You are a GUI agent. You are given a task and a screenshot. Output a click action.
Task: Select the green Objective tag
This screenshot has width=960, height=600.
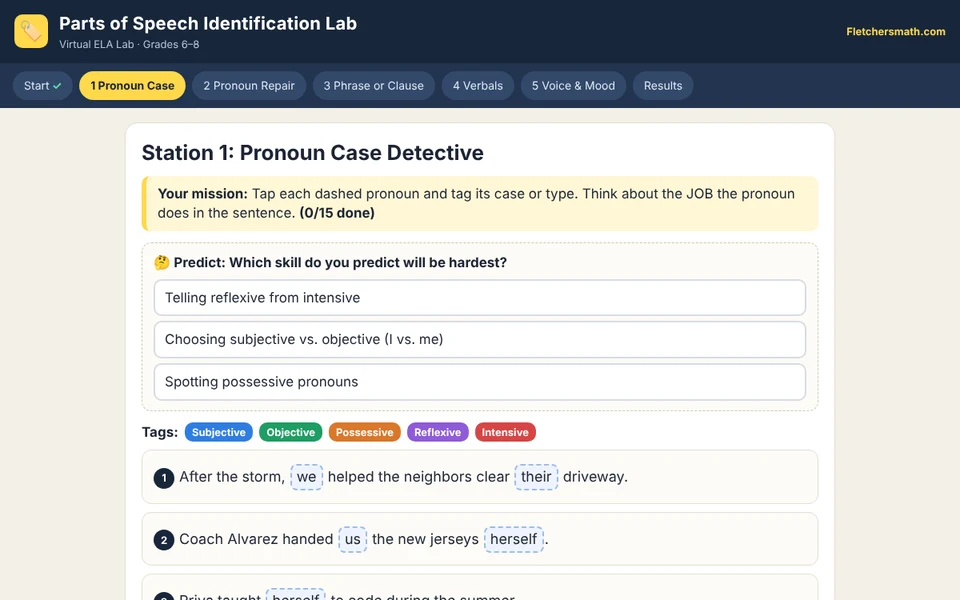point(290,432)
